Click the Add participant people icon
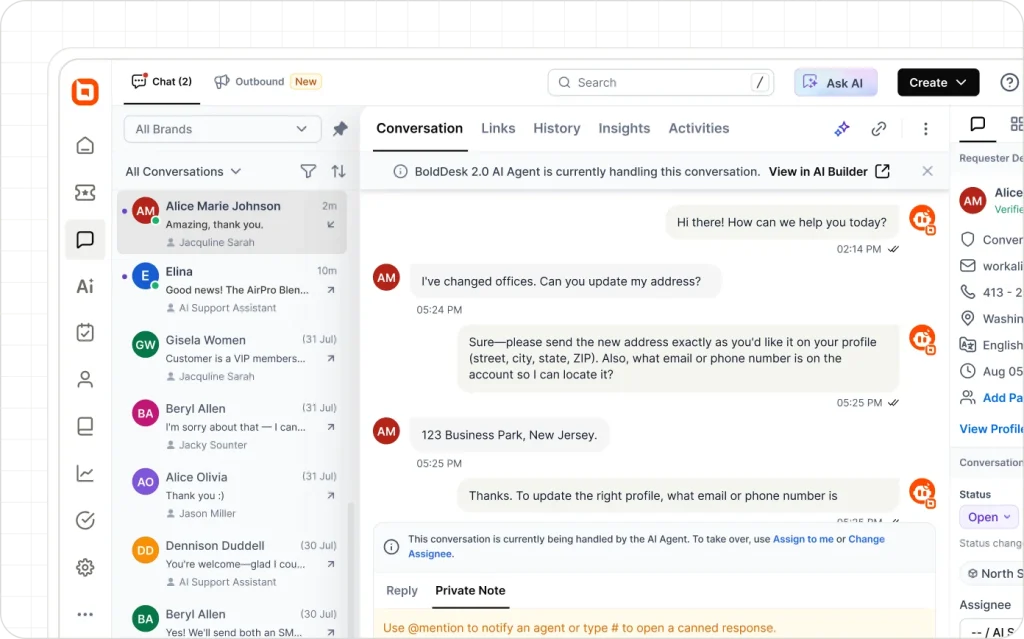 [x=967, y=397]
